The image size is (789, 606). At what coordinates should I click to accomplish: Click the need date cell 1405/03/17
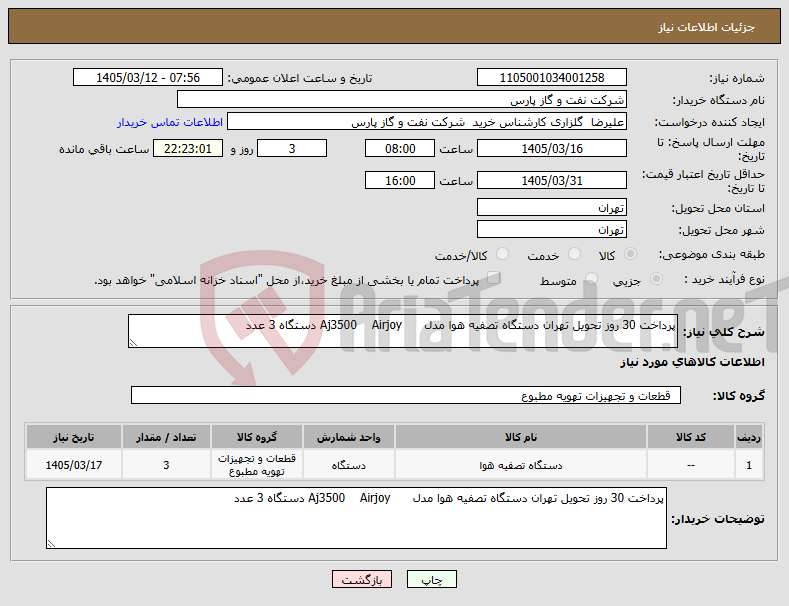73,465
